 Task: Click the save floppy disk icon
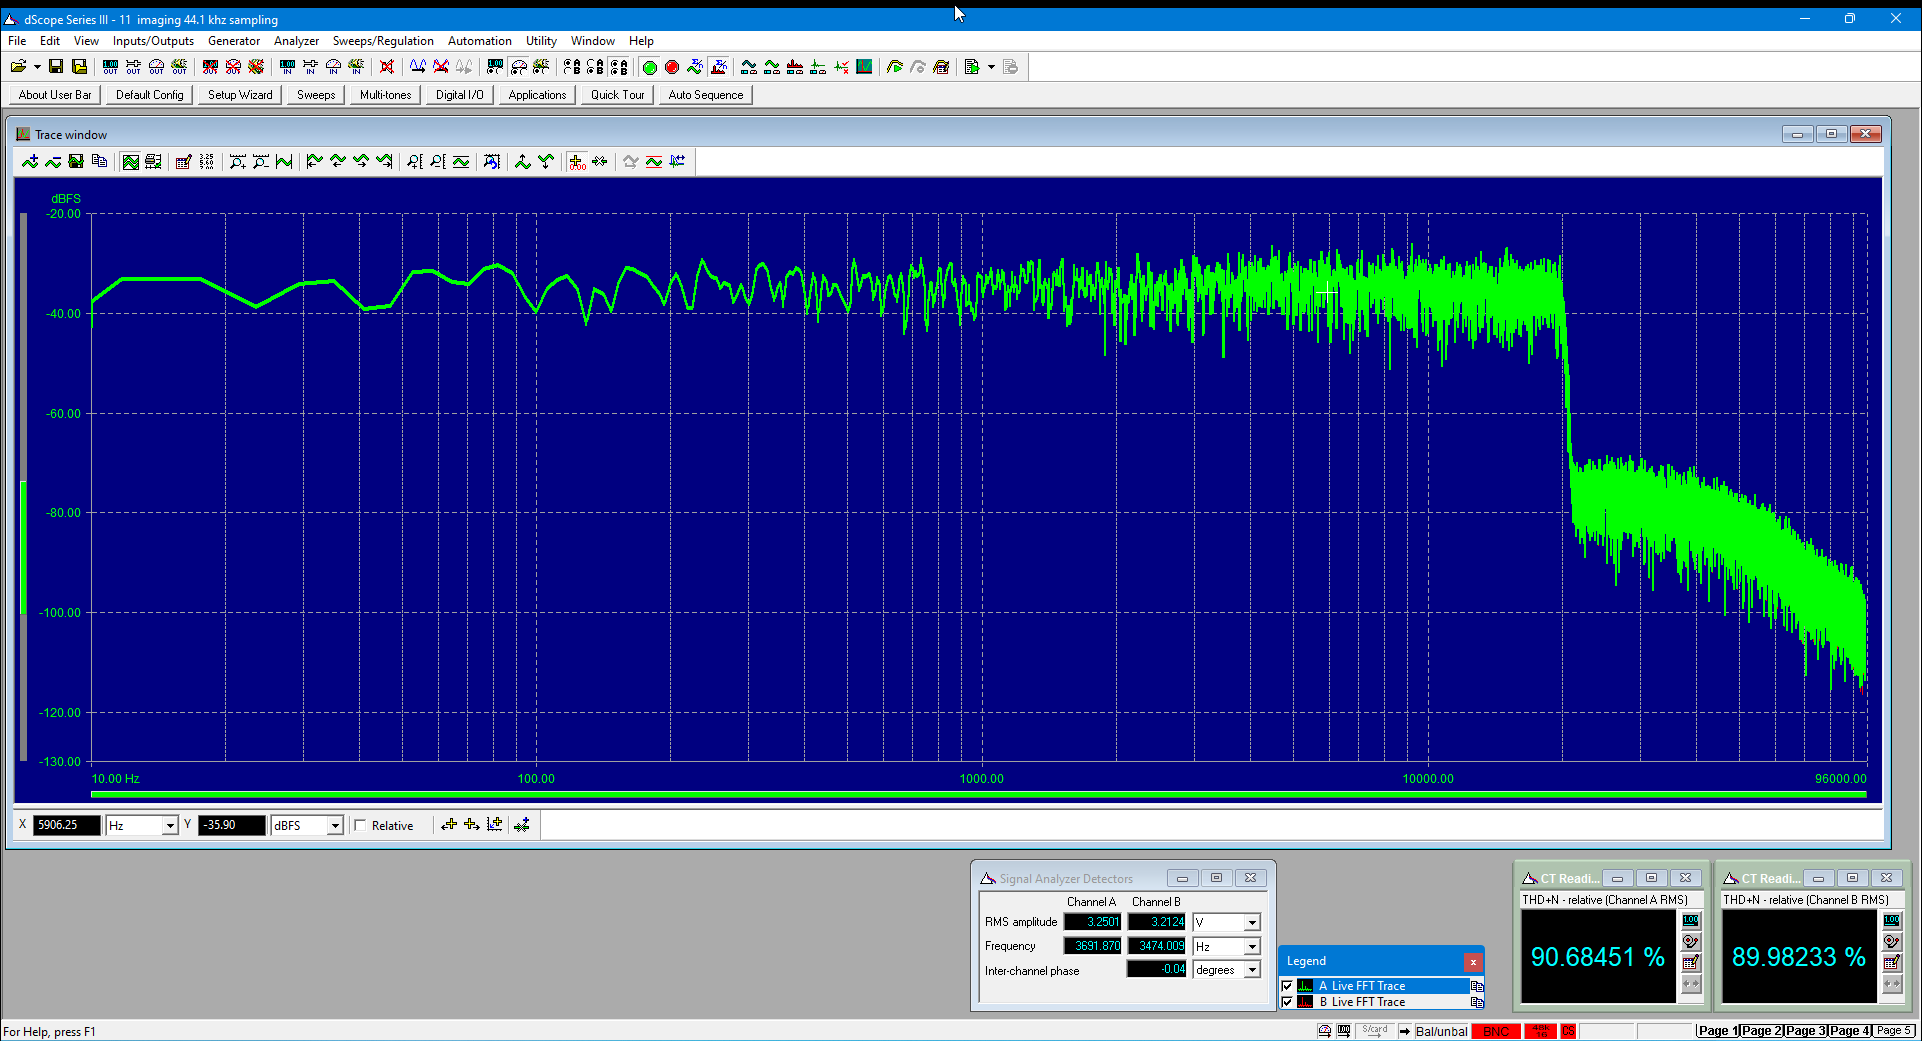click(x=56, y=67)
